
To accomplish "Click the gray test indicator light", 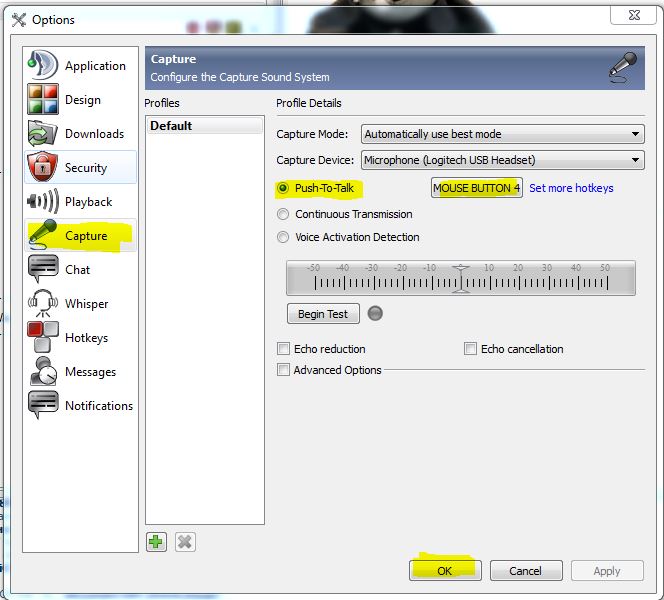I will coord(375,314).
